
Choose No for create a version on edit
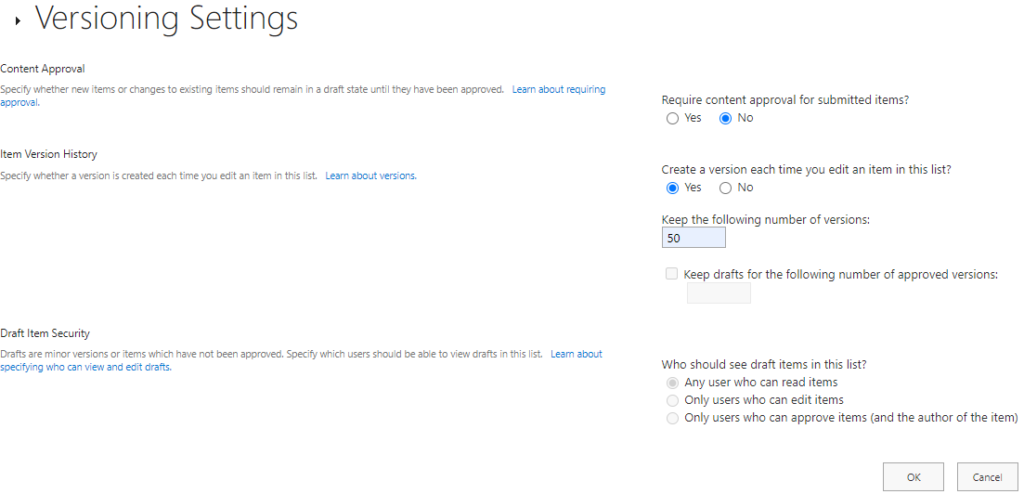pyautogui.click(x=726, y=188)
